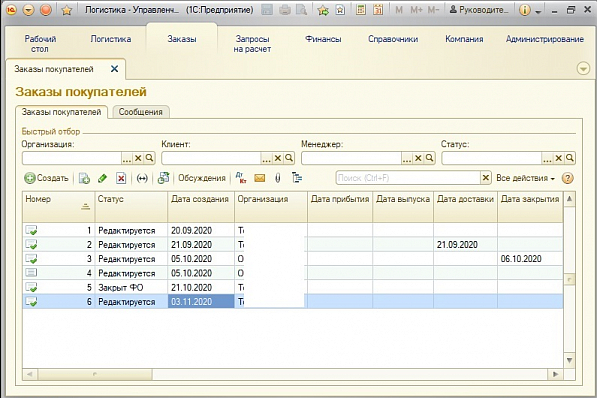Sort by the Номер column header
The width and height of the screenshot is (597, 398).
point(59,206)
